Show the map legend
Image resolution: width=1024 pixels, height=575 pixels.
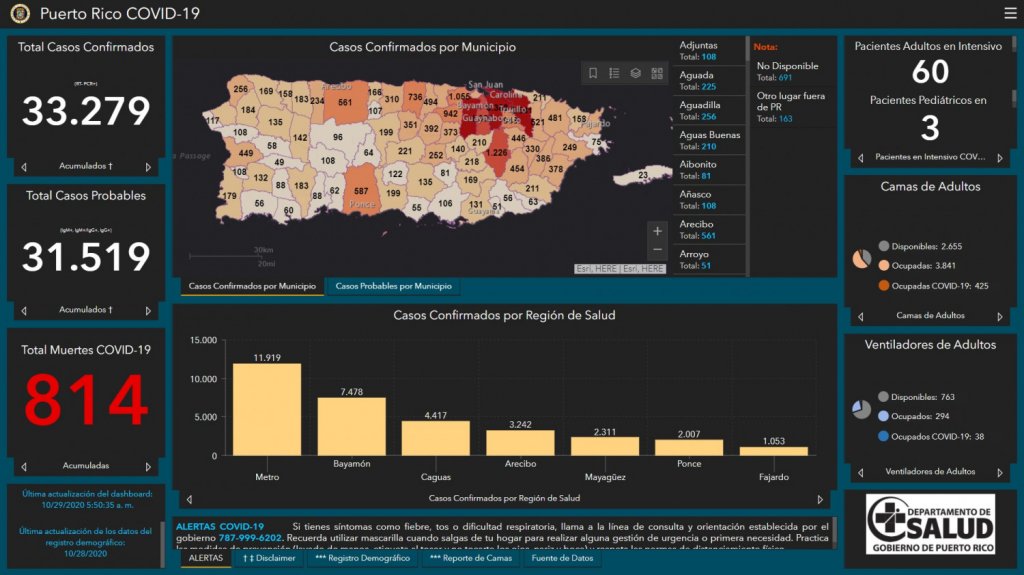pos(614,73)
